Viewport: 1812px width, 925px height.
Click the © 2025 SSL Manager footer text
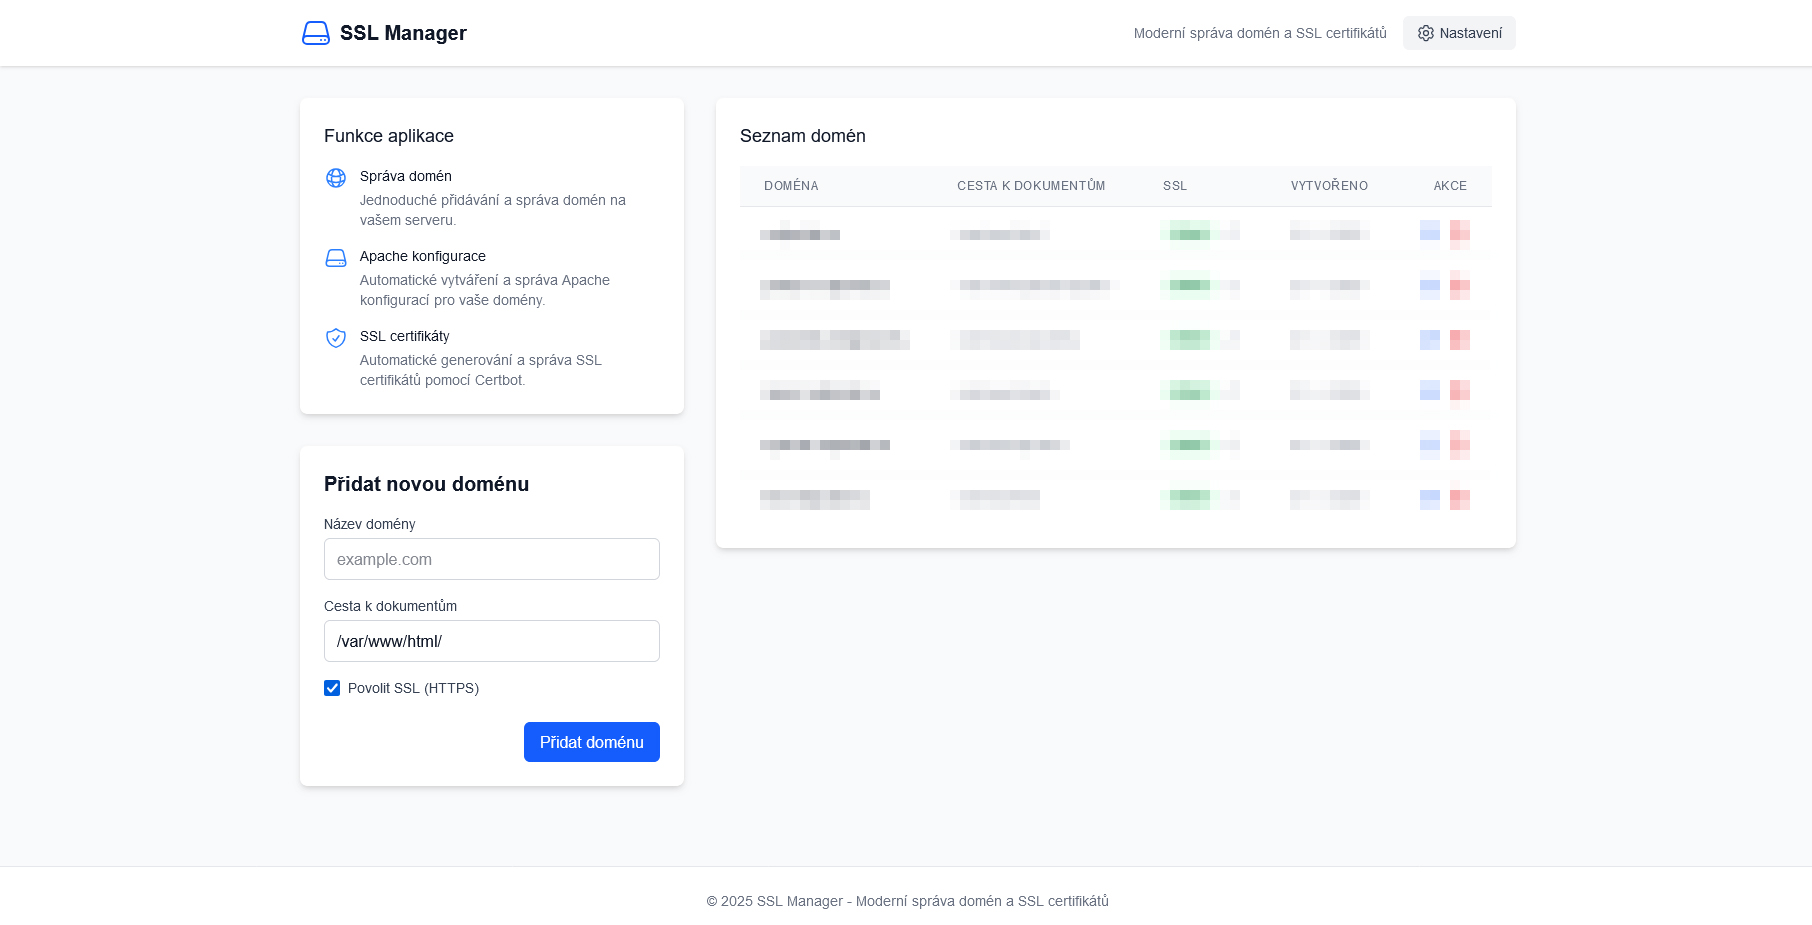pyautogui.click(x=907, y=901)
